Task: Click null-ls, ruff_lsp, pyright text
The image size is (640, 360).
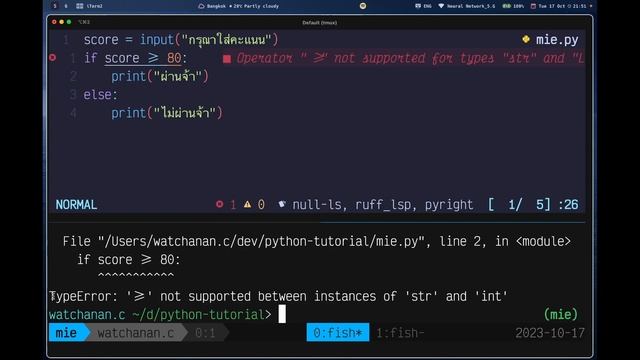Action: 382,204
